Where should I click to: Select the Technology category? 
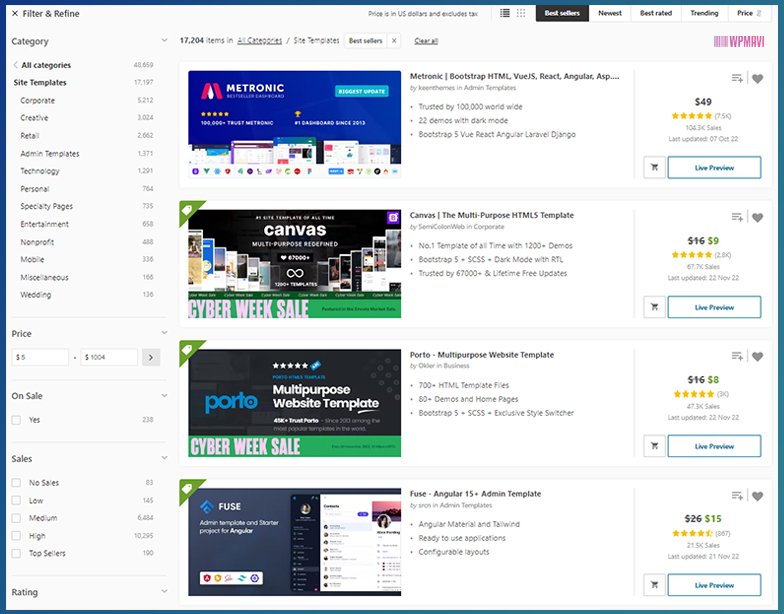40,171
